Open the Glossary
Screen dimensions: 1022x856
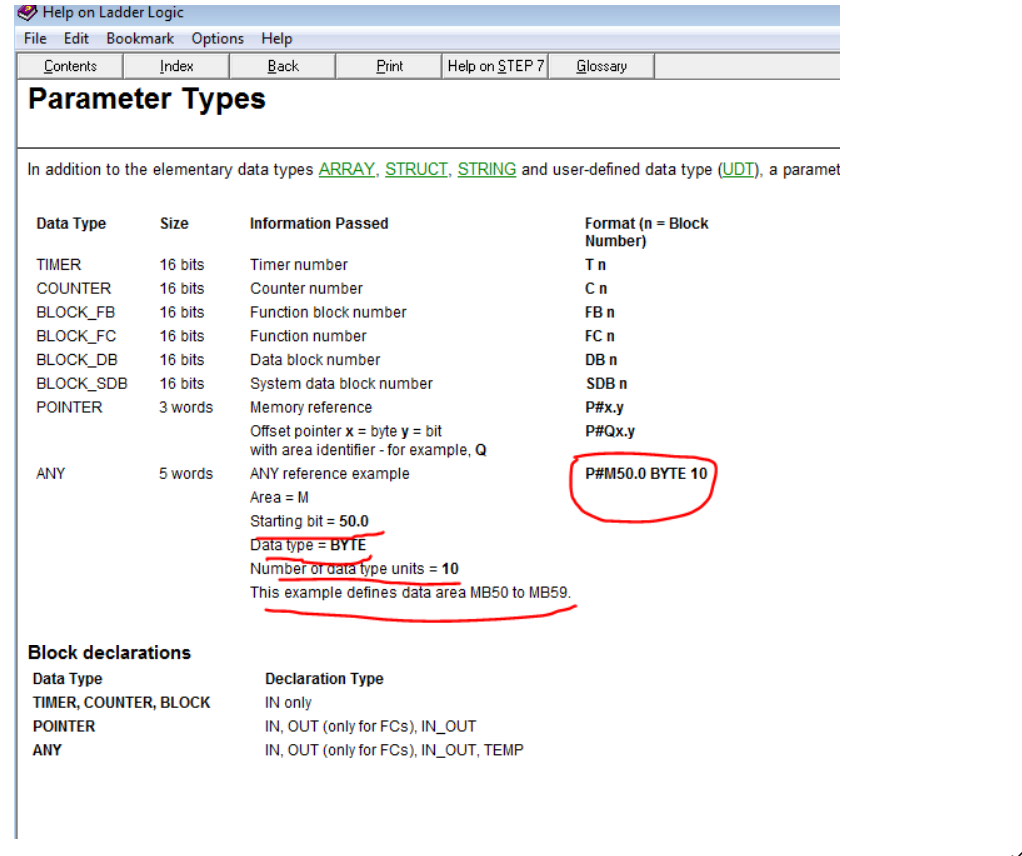(602, 66)
